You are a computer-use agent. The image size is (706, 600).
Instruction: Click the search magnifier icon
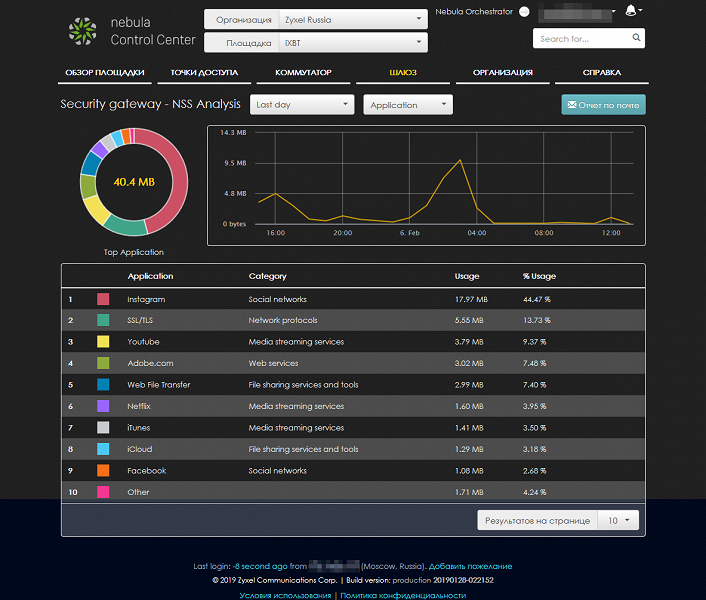(636, 38)
